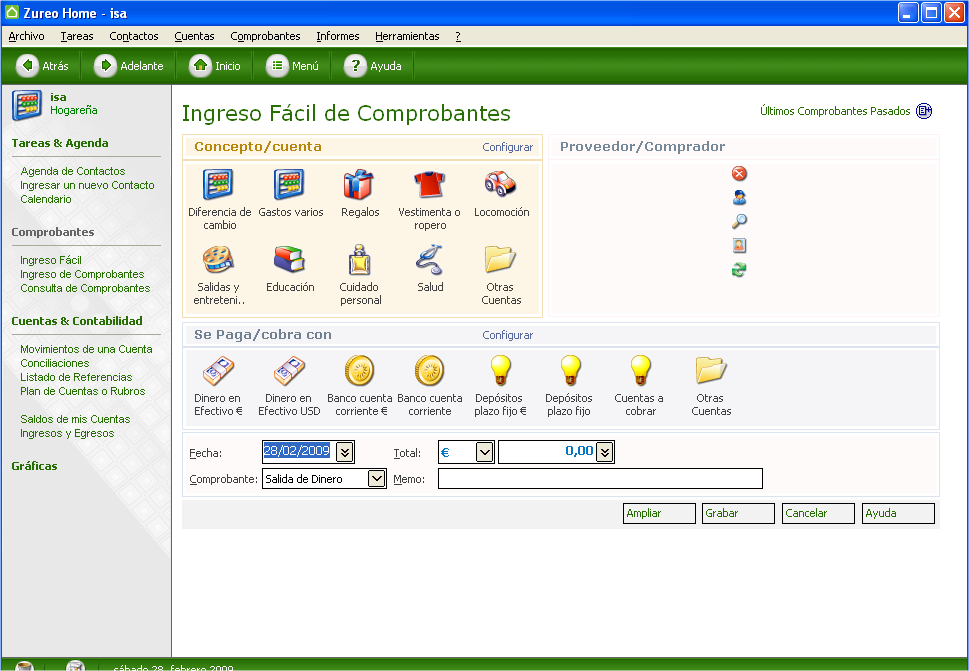
Task: Click the Ampliar button
Action: 659,513
